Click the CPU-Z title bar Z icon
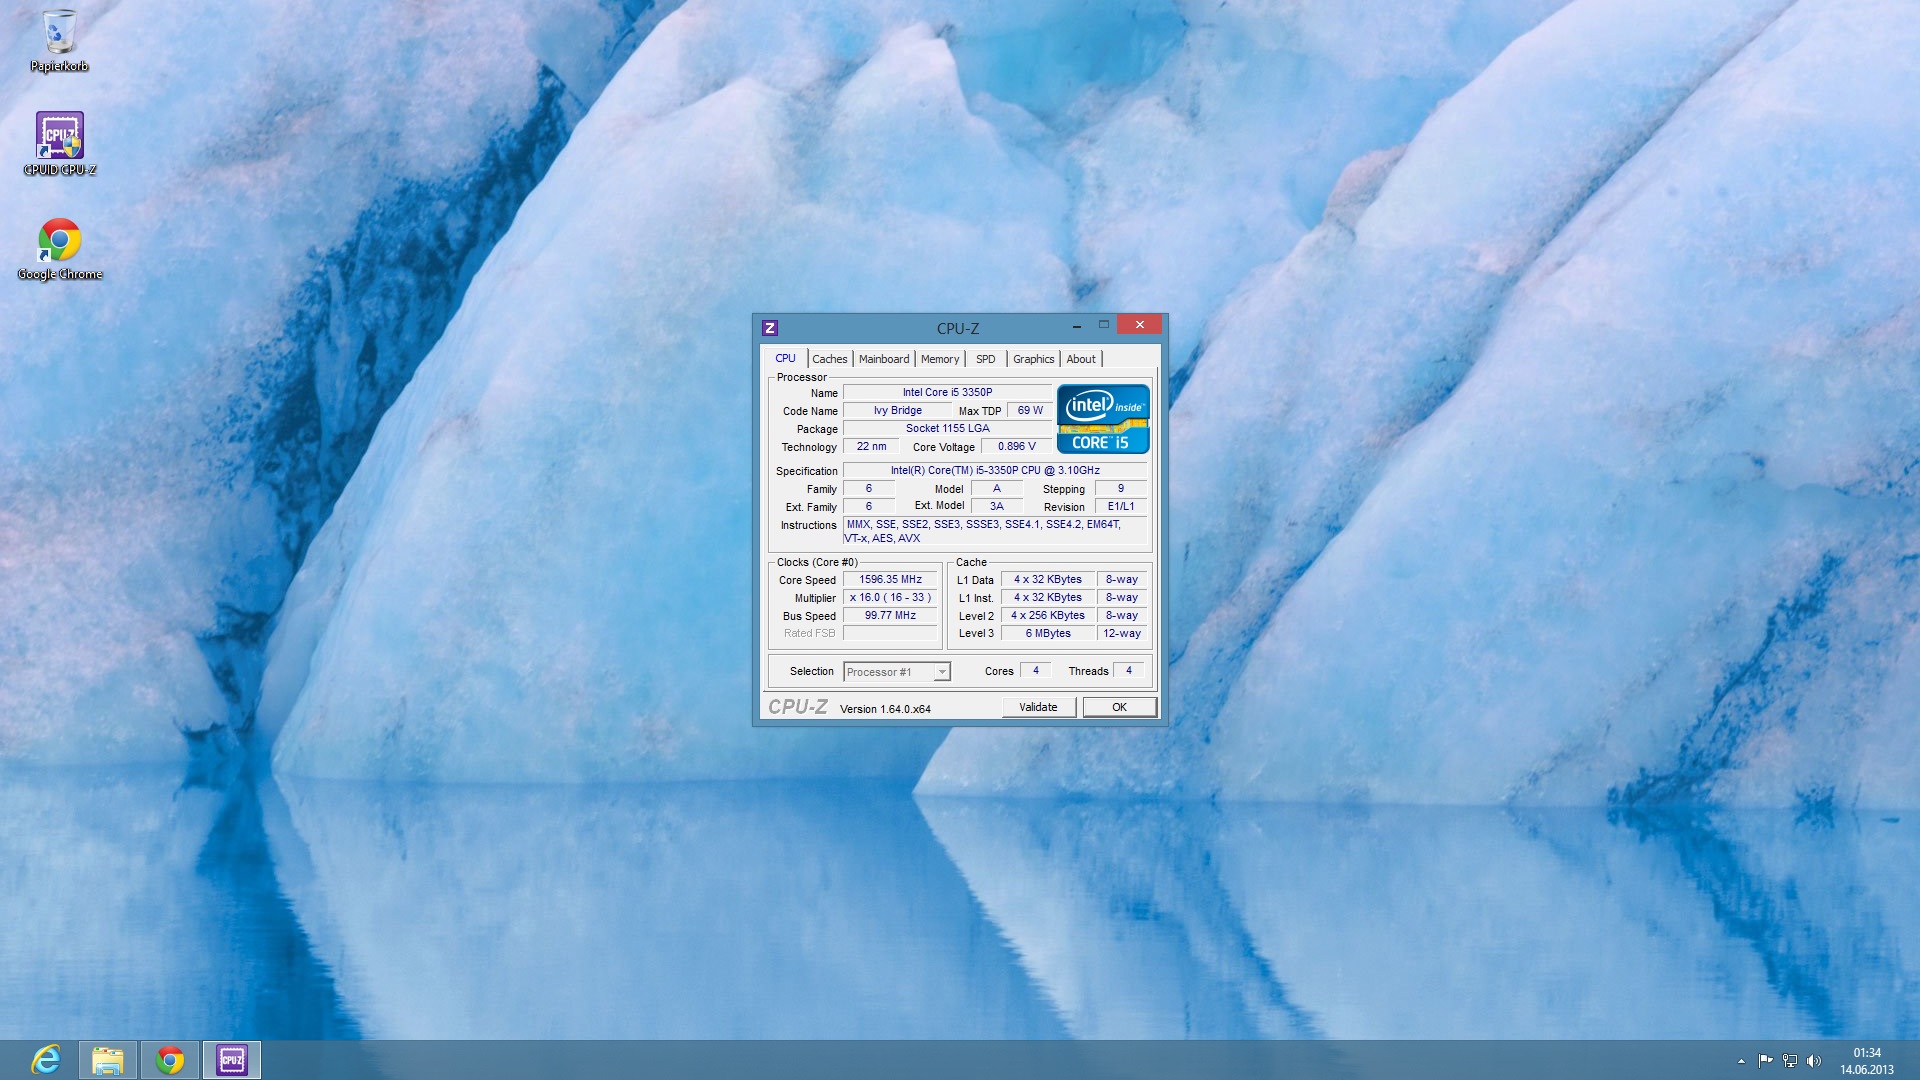Screen dimensions: 1920x1080 (x=769, y=328)
